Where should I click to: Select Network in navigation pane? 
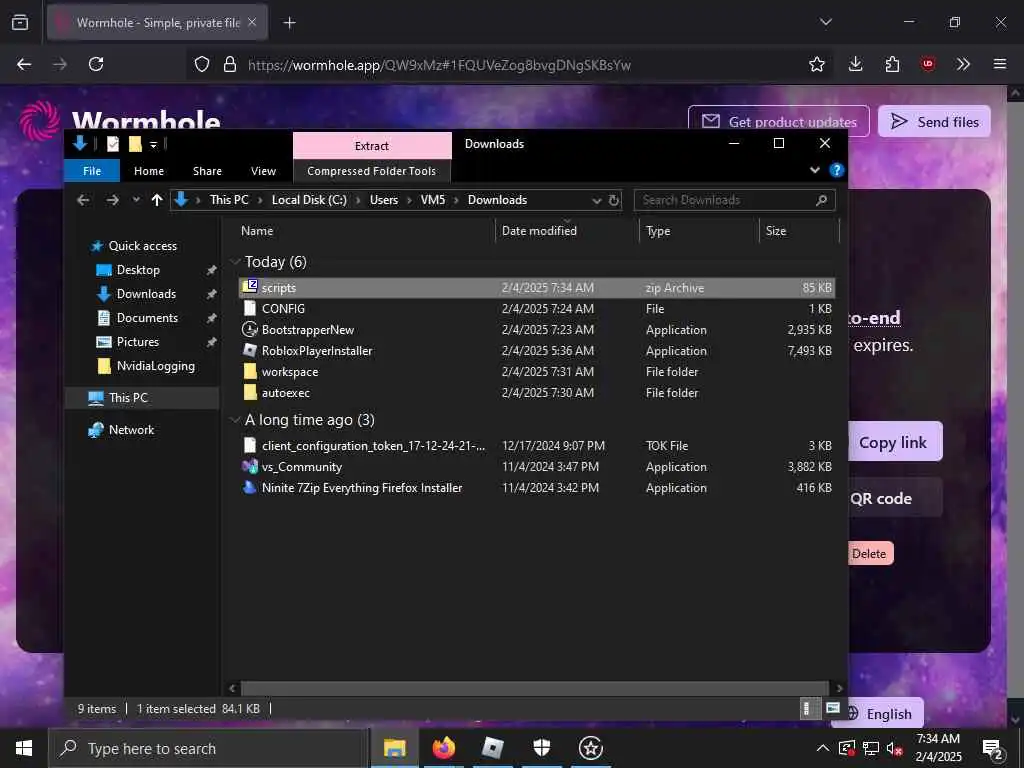tap(131, 430)
